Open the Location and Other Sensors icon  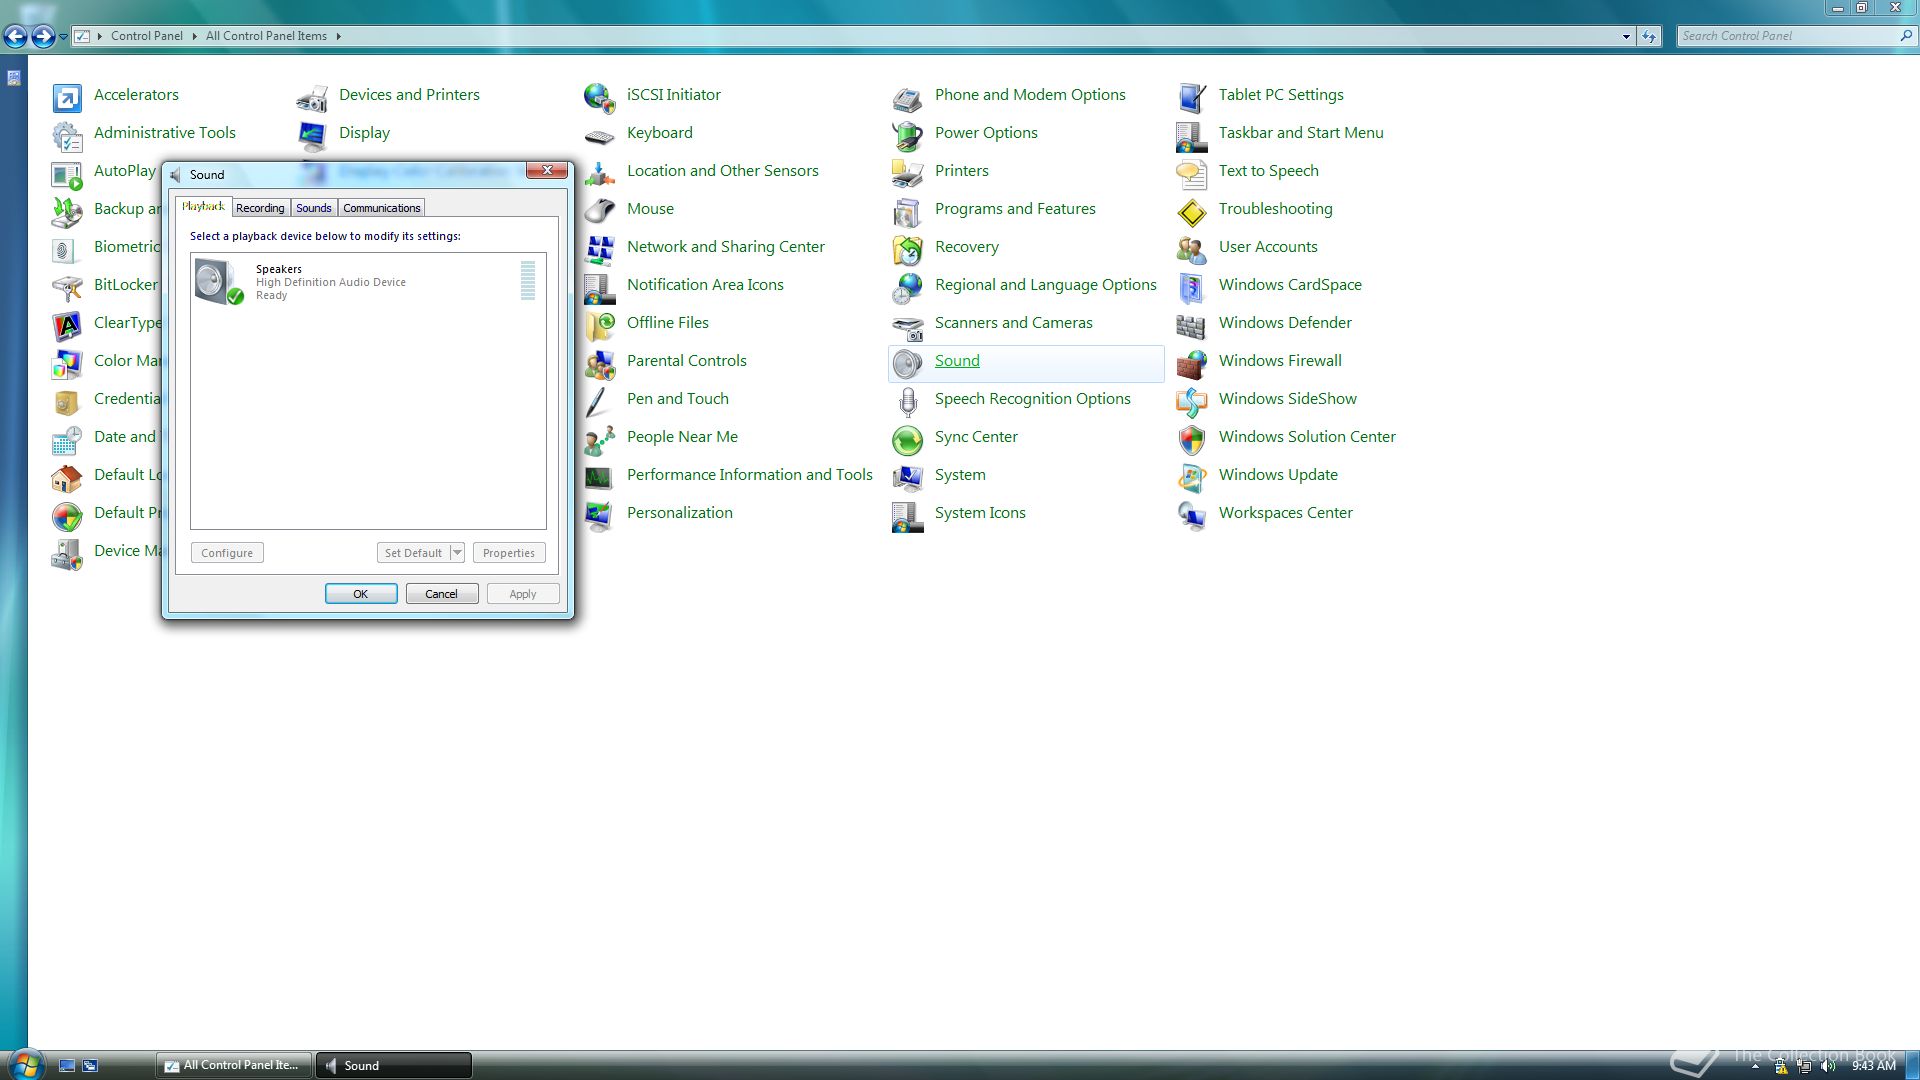(x=600, y=173)
